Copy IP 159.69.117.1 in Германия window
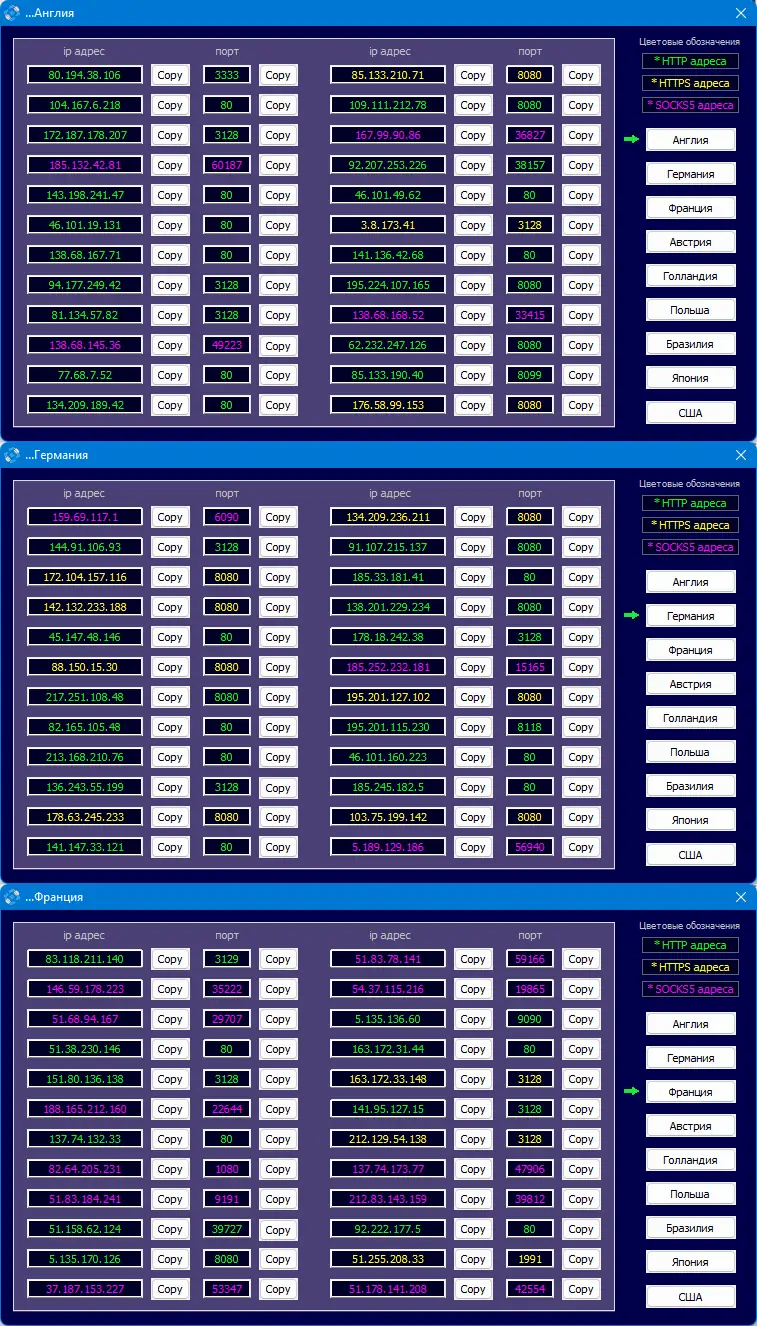Image resolution: width=757 pixels, height=1326 pixels. (x=170, y=517)
